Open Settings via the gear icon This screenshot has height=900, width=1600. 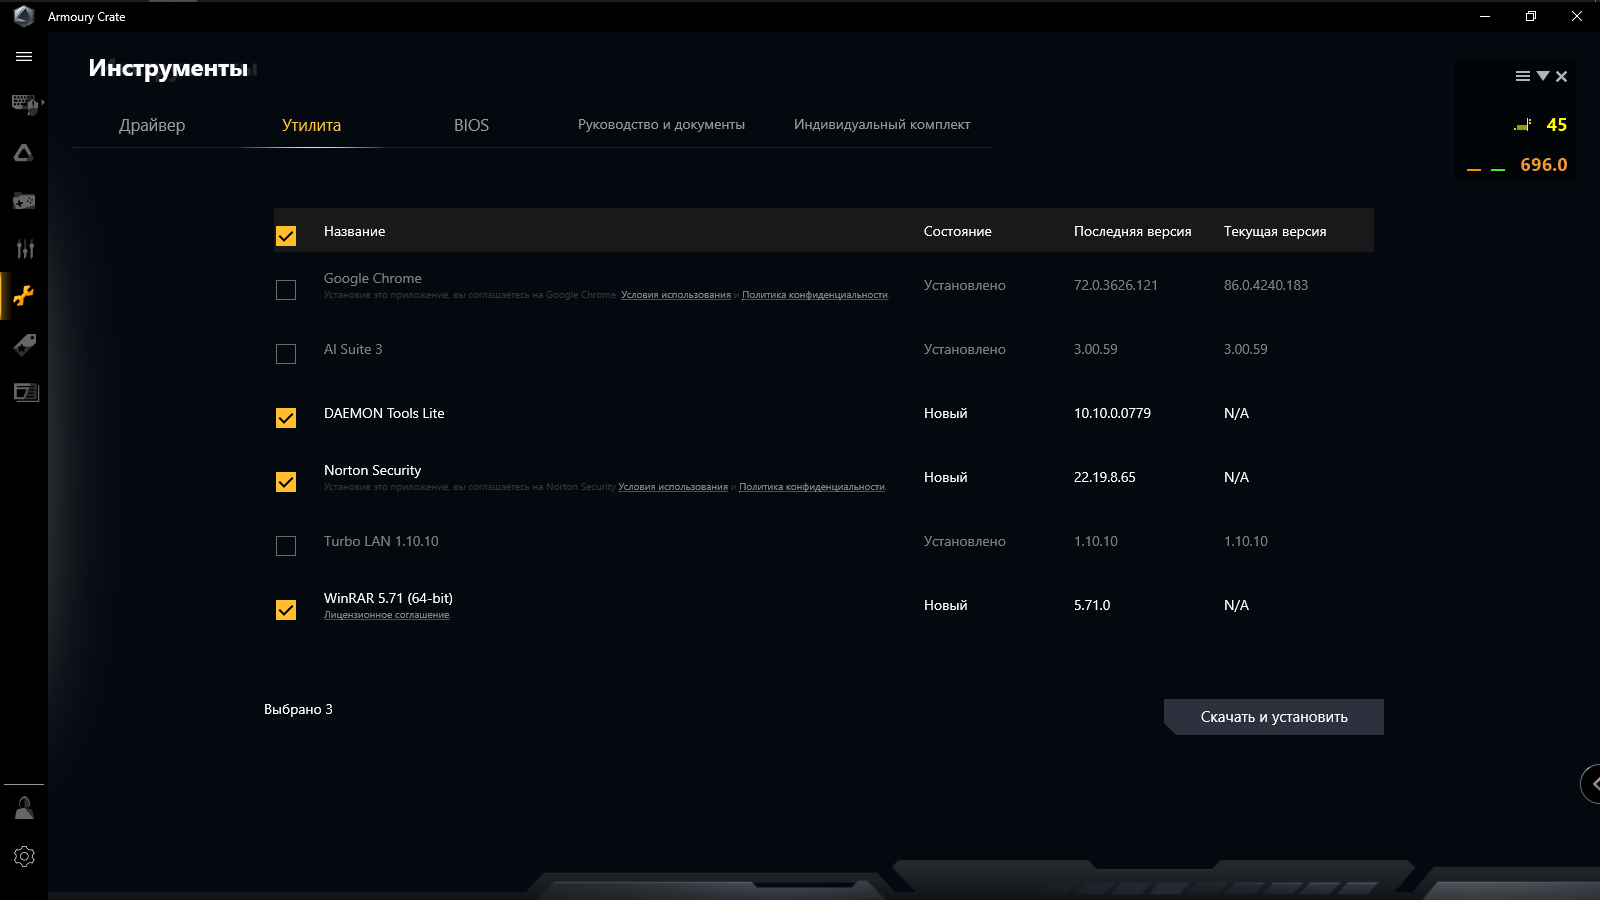pos(24,857)
